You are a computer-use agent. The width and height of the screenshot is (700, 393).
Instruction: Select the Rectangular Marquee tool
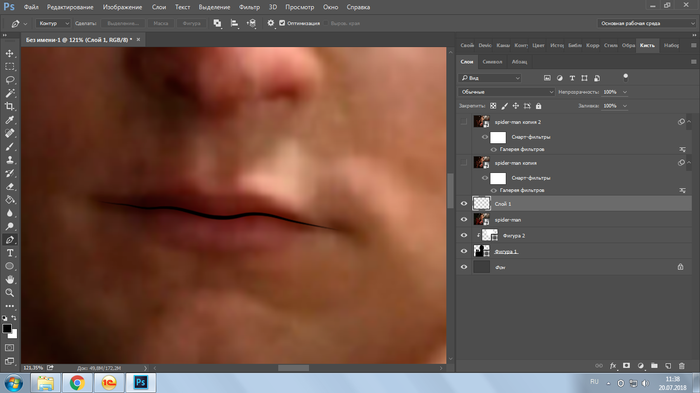(9, 67)
